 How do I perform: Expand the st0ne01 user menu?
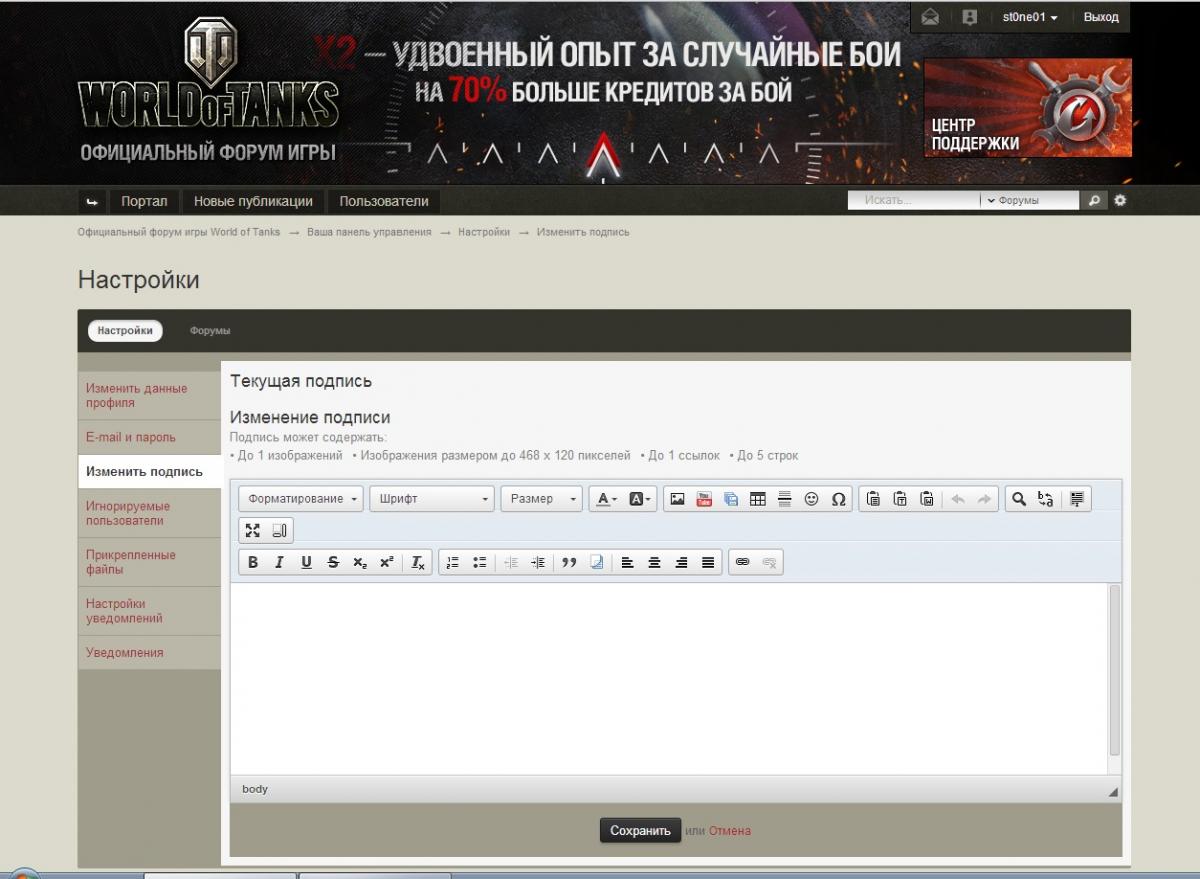pos(1030,17)
